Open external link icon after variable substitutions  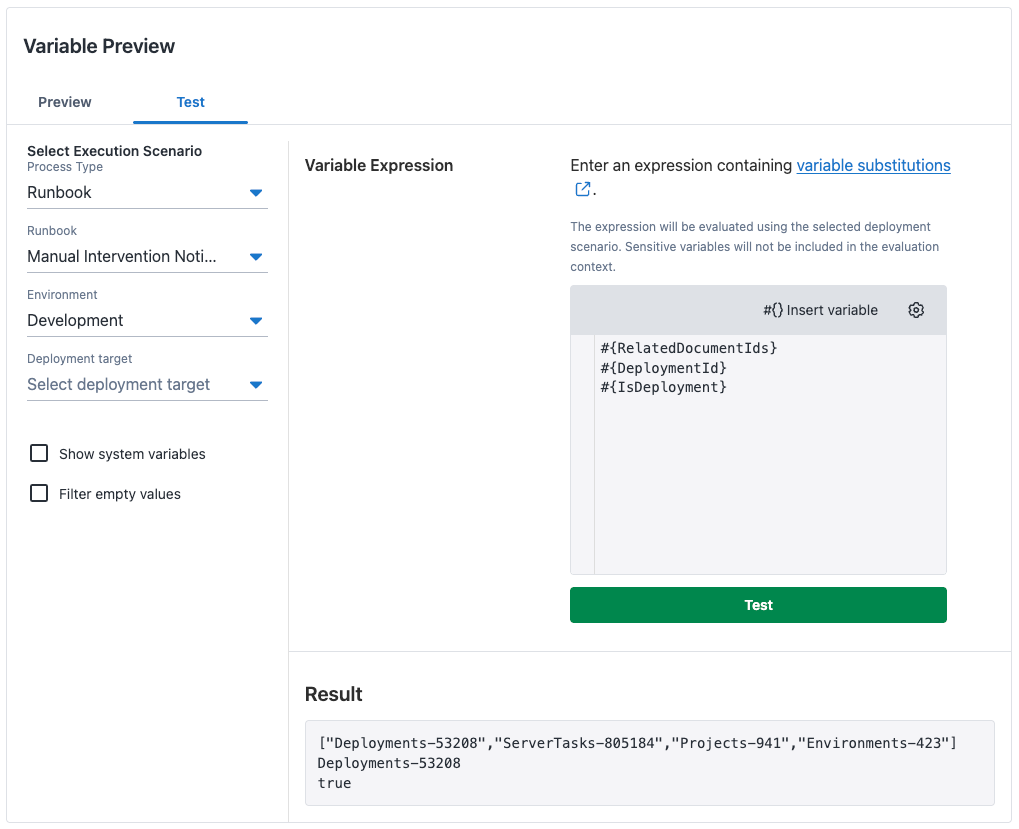coord(583,189)
